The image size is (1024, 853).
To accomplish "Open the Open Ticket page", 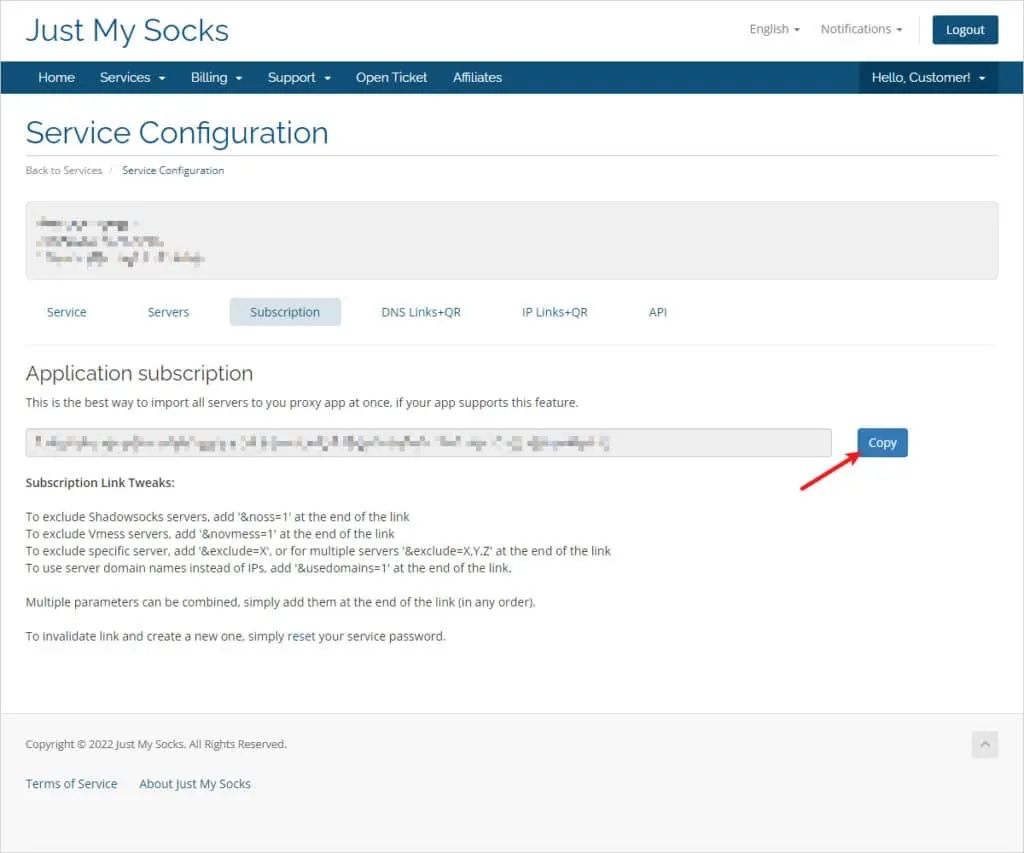I will [x=391, y=78].
